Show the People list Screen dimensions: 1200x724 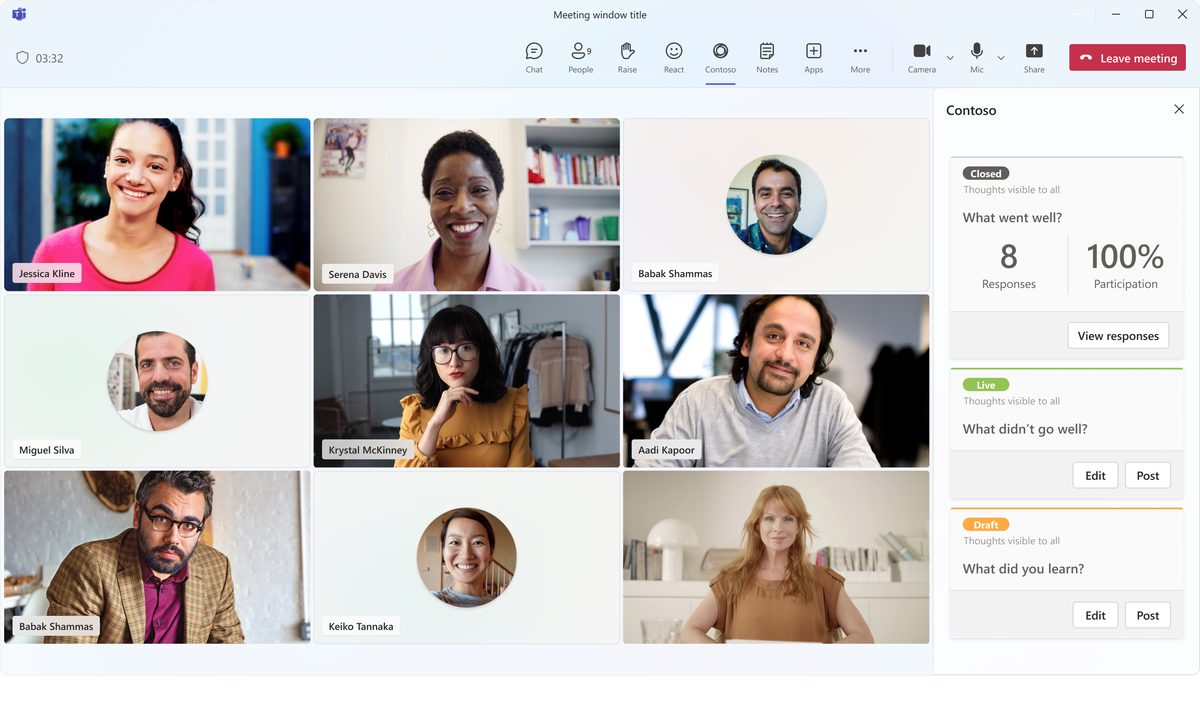point(580,57)
